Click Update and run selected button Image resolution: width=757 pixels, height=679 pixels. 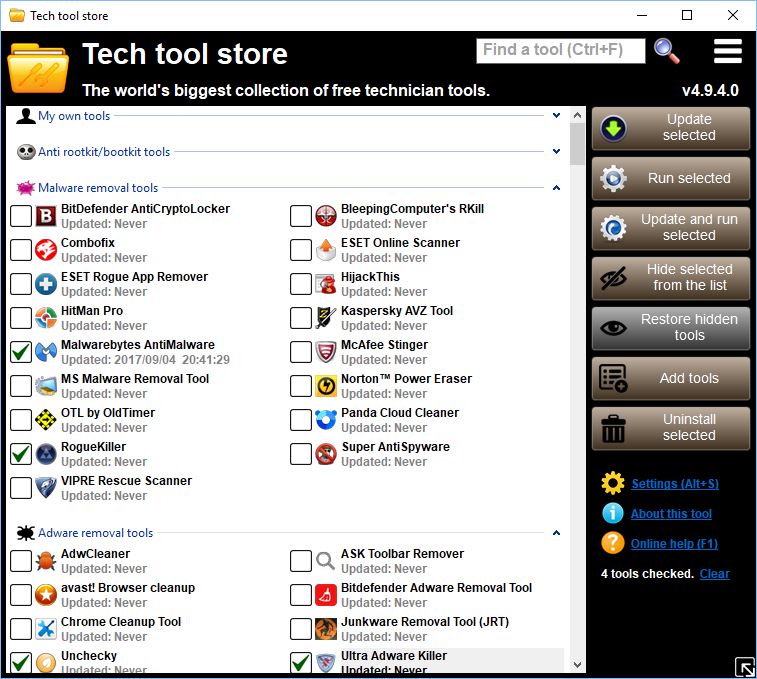point(671,228)
